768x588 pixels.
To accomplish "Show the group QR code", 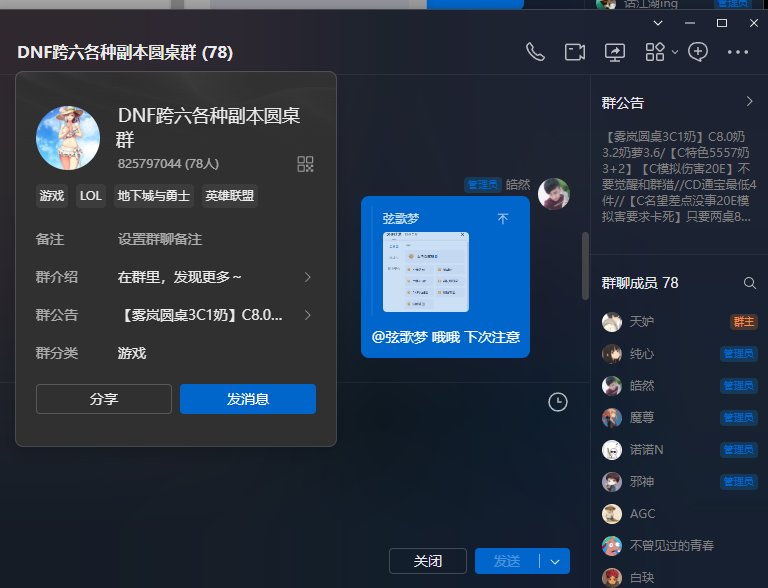I will click(305, 164).
